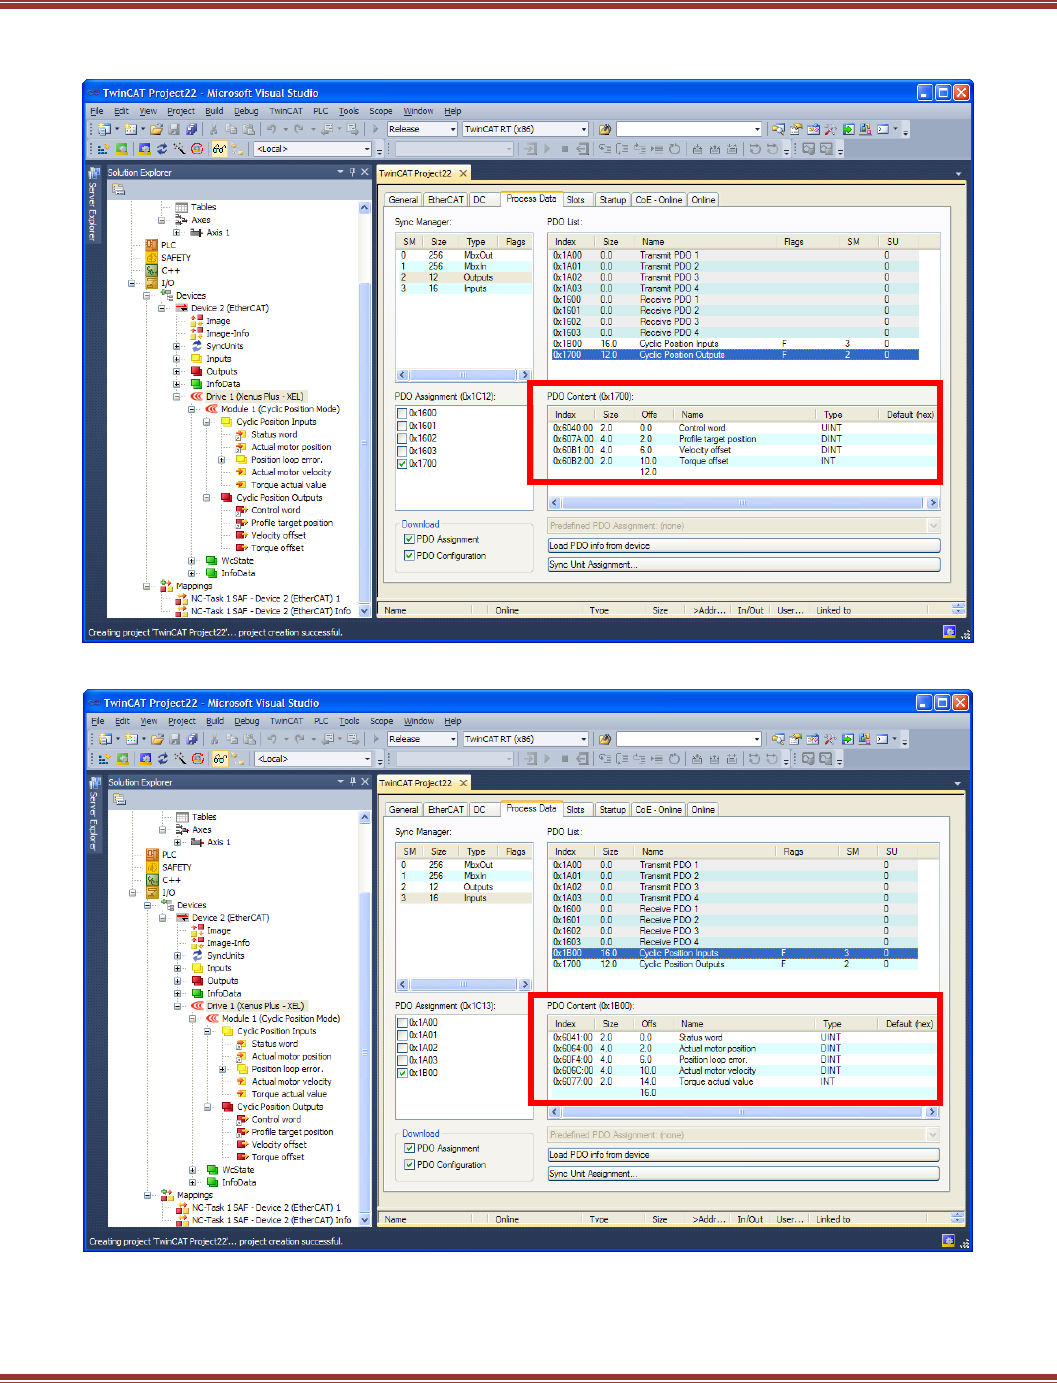
Task: Click Load PDO info from device, 0x1B00 PDO window
Action: click(x=743, y=1155)
